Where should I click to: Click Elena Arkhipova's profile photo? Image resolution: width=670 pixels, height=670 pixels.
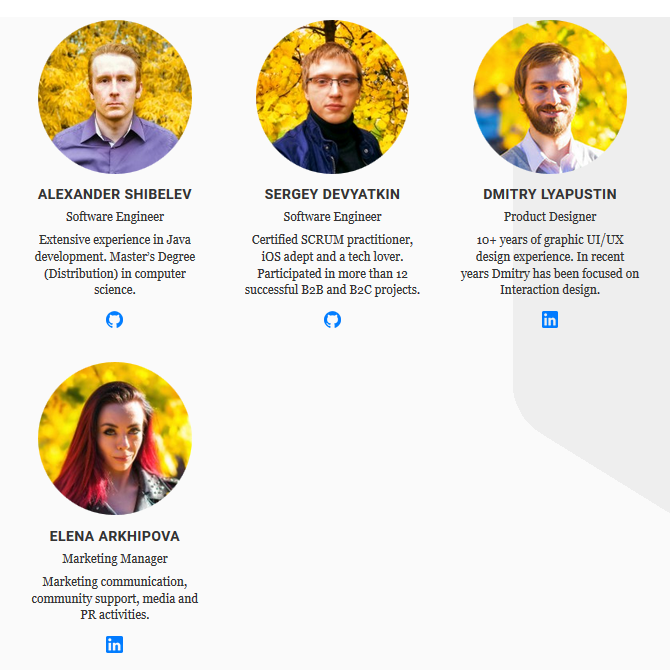click(x=115, y=439)
